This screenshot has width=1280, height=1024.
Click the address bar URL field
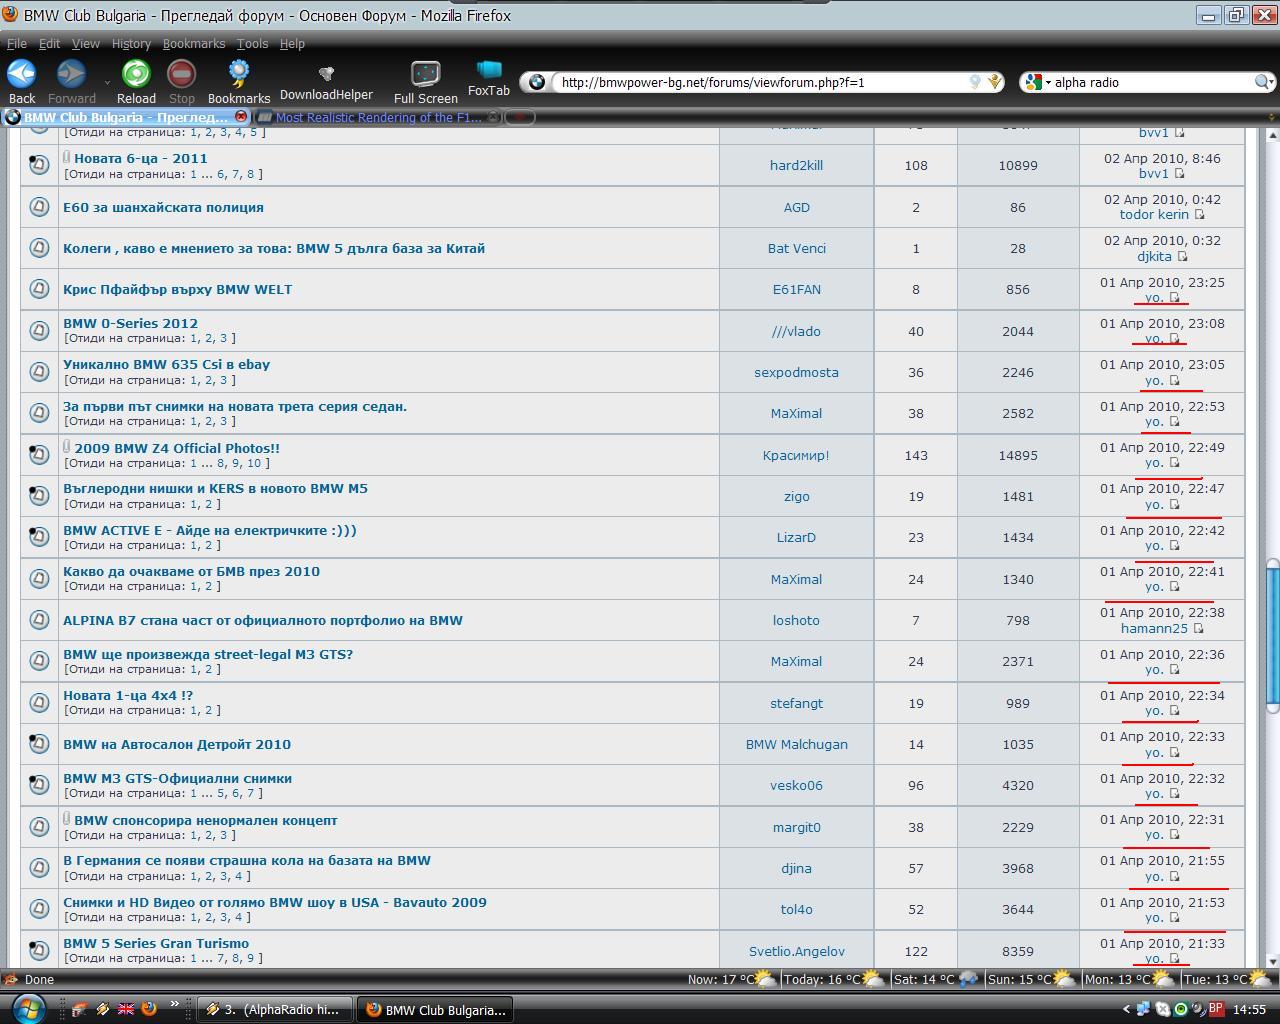click(760, 82)
